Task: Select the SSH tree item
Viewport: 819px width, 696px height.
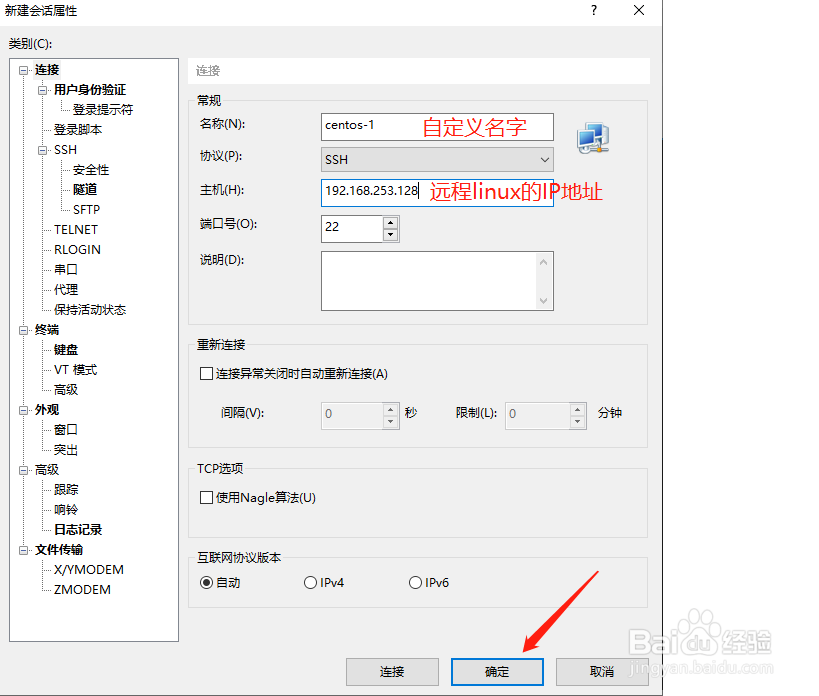Action: tap(65, 150)
